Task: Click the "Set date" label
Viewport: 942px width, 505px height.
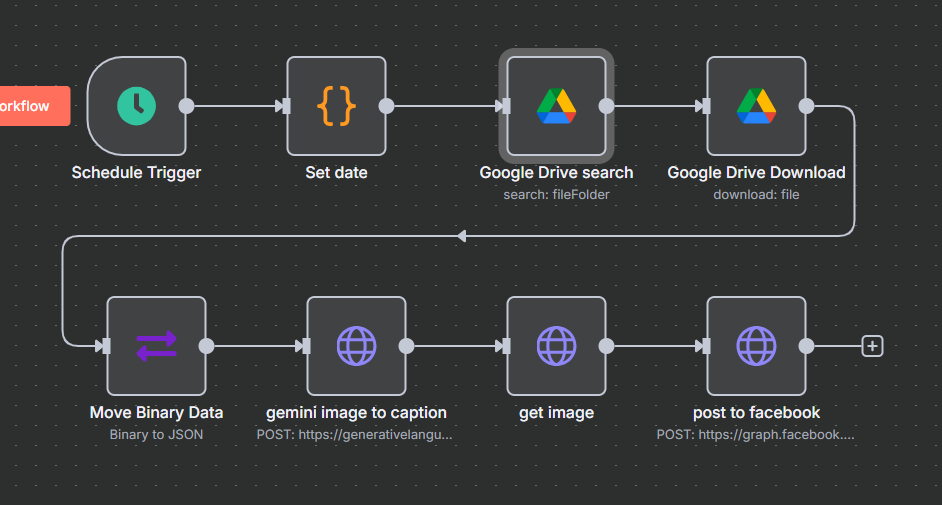Action: point(336,173)
